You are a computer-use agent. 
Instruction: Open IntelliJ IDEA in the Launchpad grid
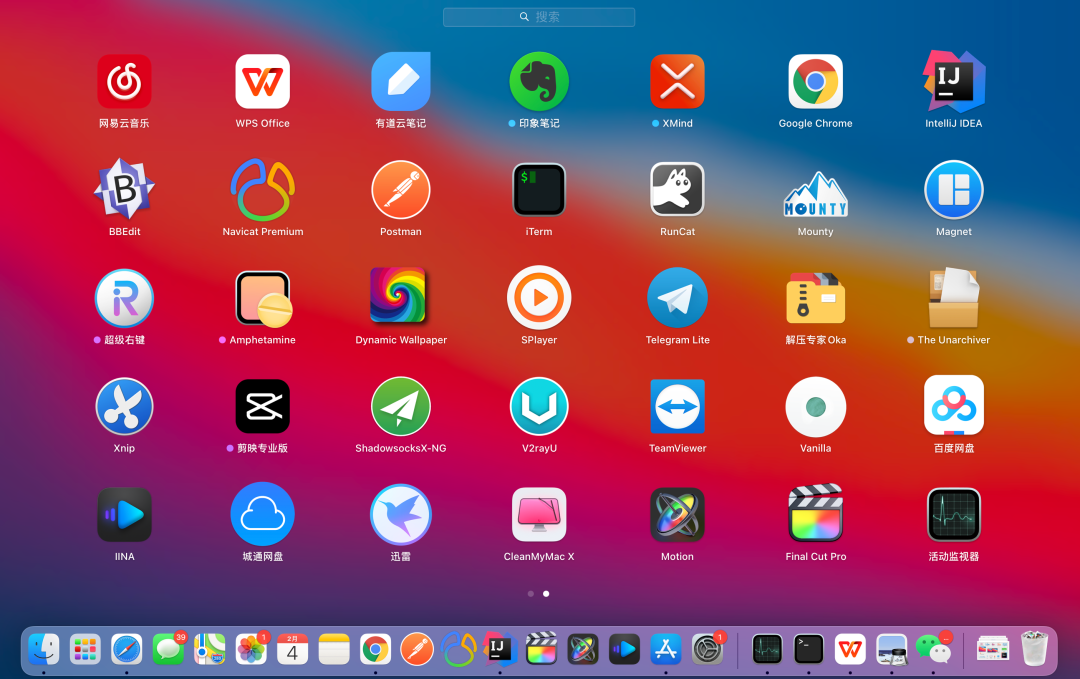tap(954, 82)
